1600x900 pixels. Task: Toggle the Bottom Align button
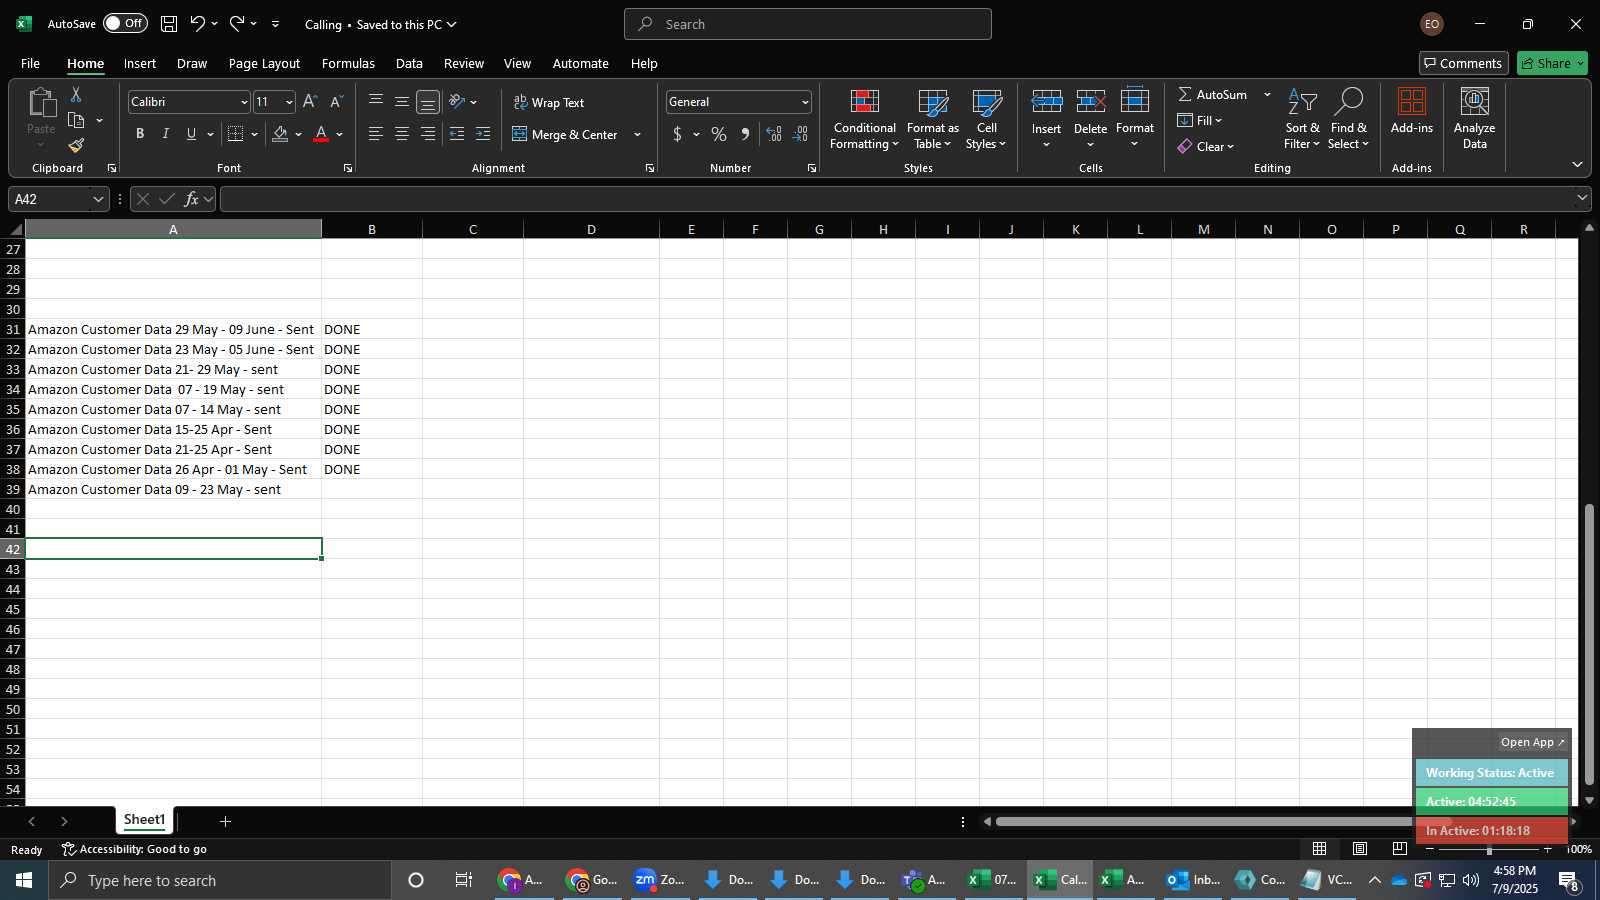pos(428,102)
